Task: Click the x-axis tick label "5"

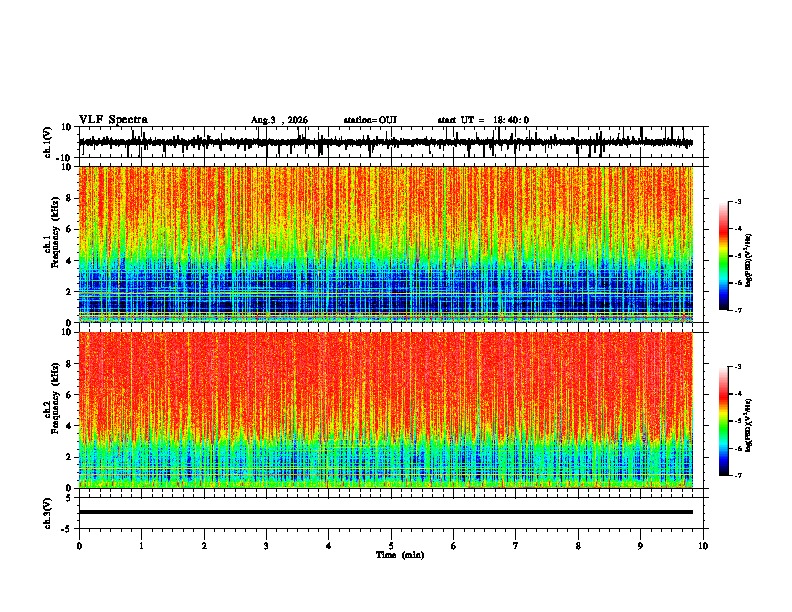Action: point(391,546)
